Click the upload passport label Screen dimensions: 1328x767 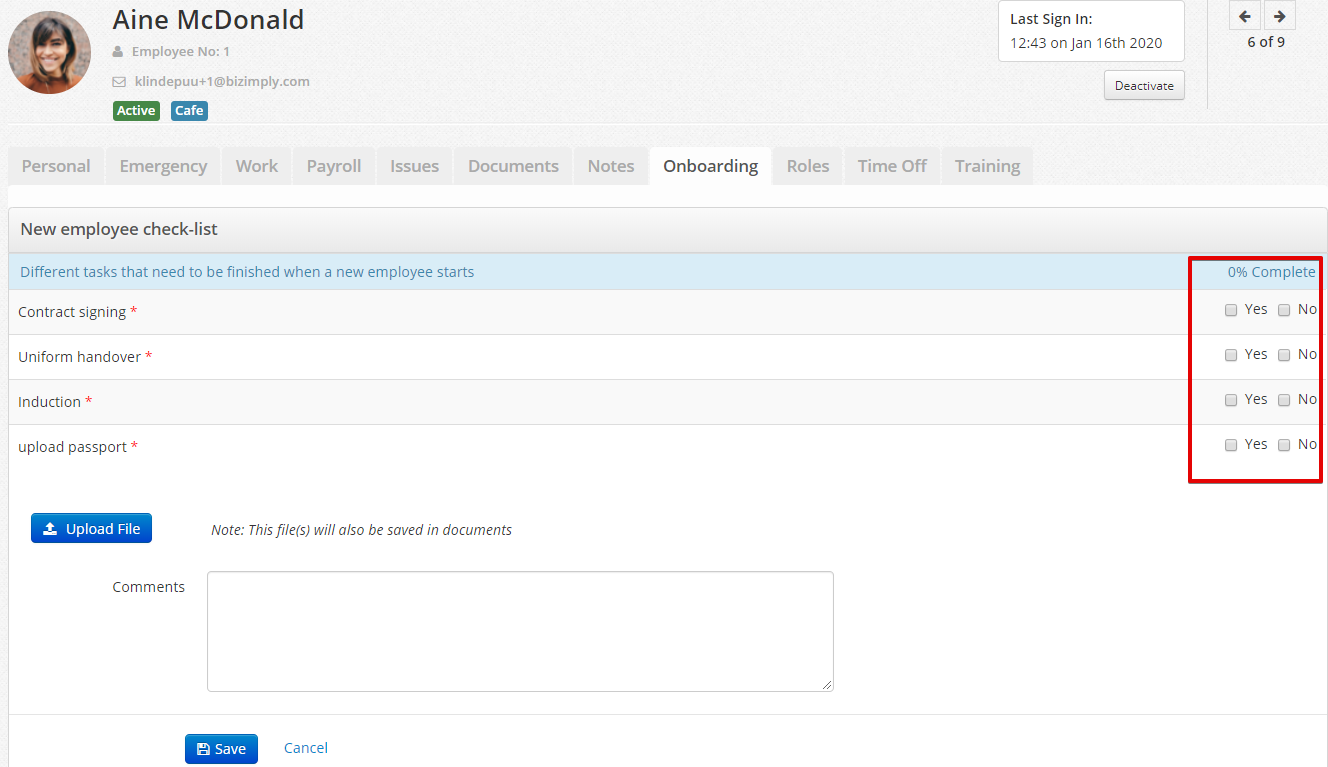(x=72, y=447)
